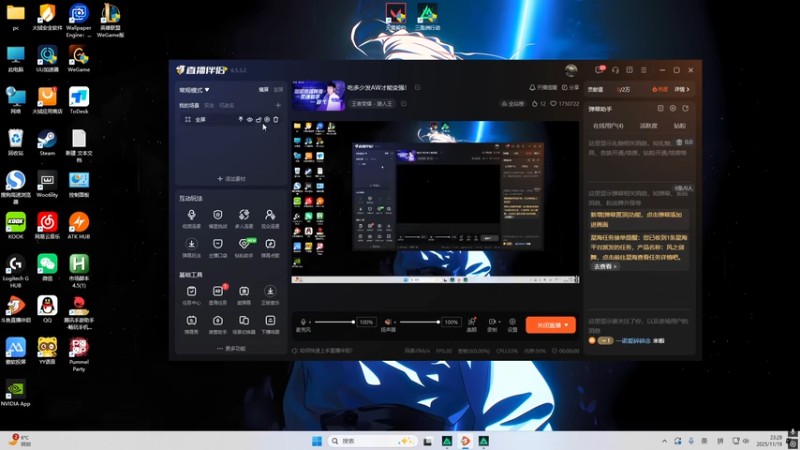The width and height of the screenshot is (800, 450).
Task: Delete the 全屏 source with the trash icon
Action: coord(276,119)
